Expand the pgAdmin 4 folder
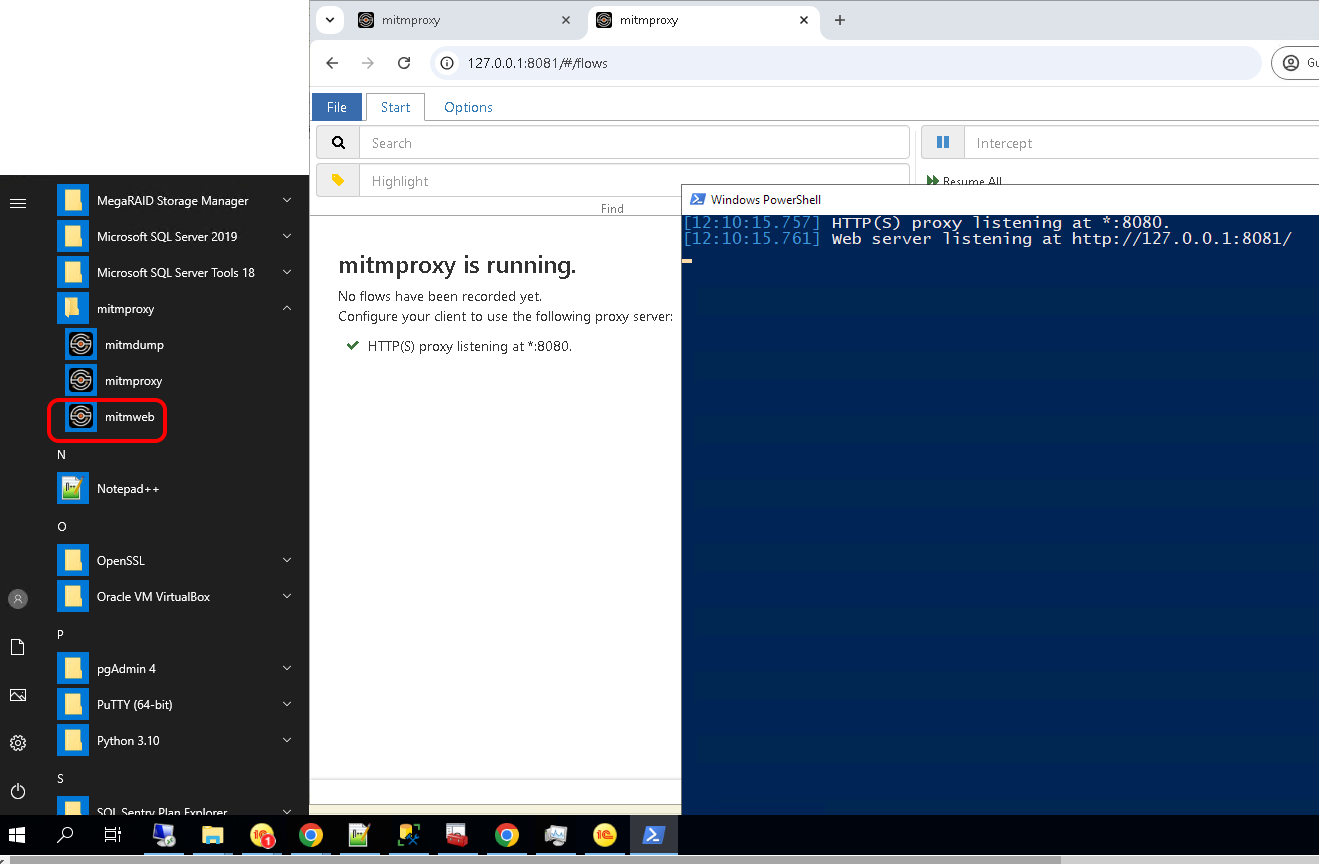Screen dimensions: 1319x864 [287, 669]
